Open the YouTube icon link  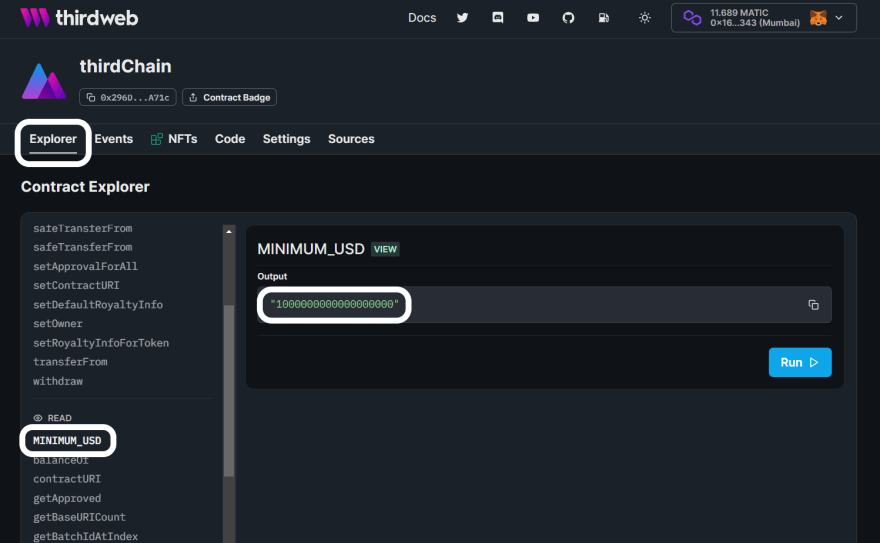[533, 18]
